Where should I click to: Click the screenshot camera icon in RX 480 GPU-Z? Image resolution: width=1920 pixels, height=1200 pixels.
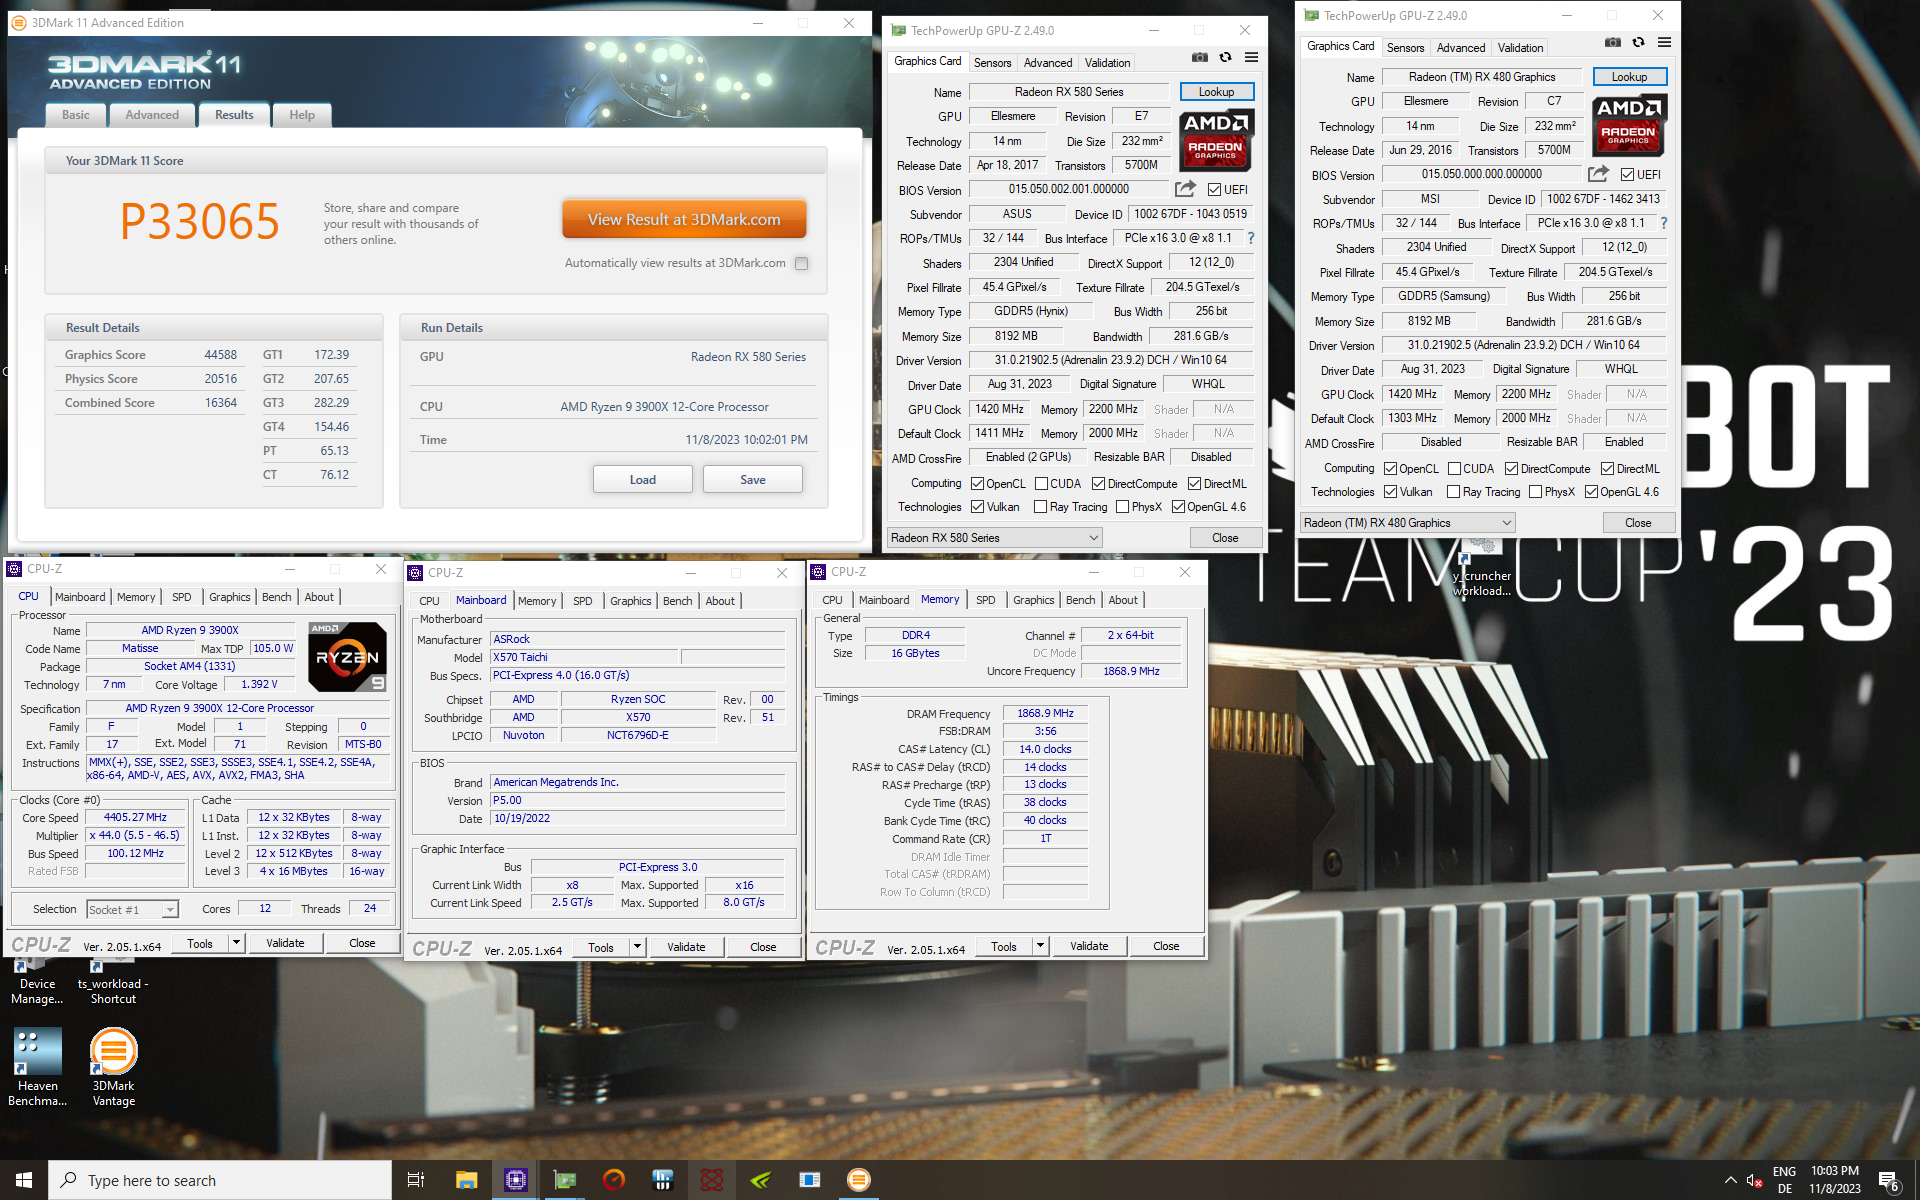(1612, 43)
